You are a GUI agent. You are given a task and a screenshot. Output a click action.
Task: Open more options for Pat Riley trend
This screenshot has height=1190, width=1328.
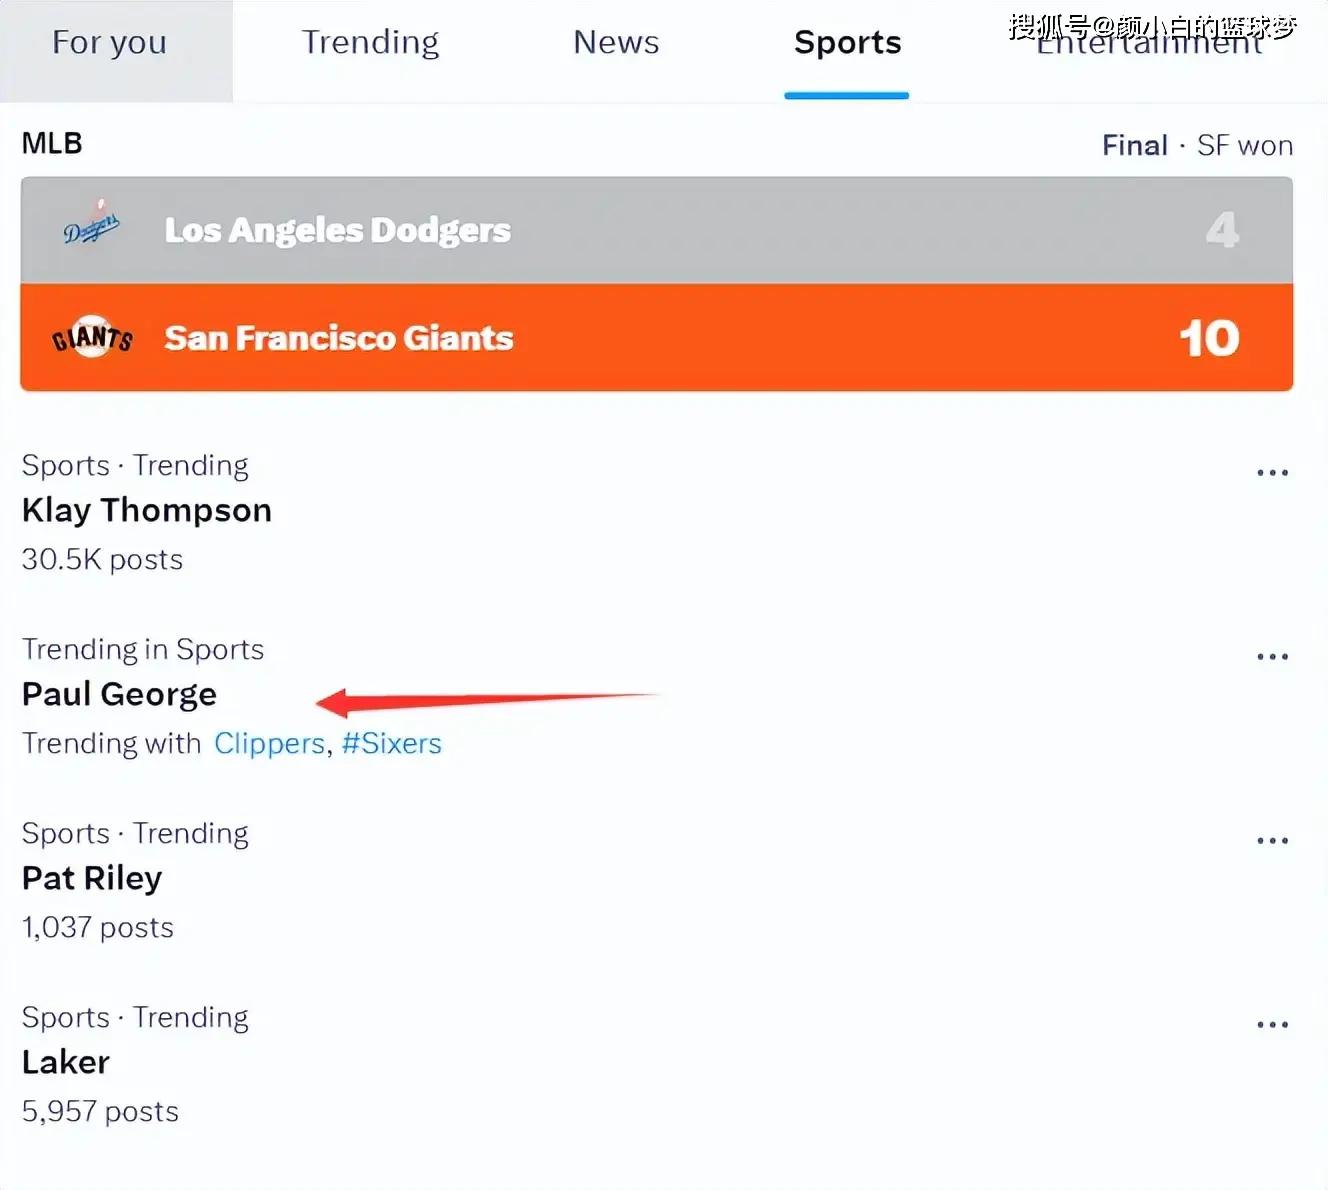point(1272,840)
